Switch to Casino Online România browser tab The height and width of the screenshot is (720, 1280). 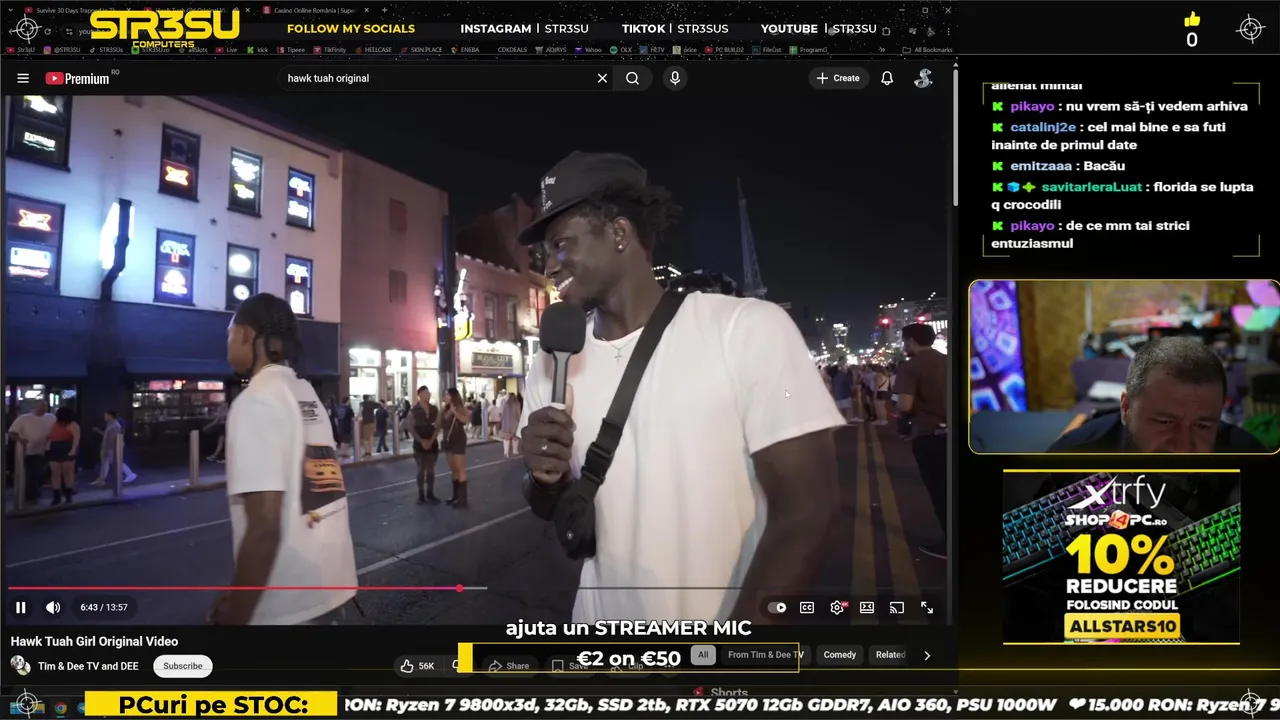318,10
